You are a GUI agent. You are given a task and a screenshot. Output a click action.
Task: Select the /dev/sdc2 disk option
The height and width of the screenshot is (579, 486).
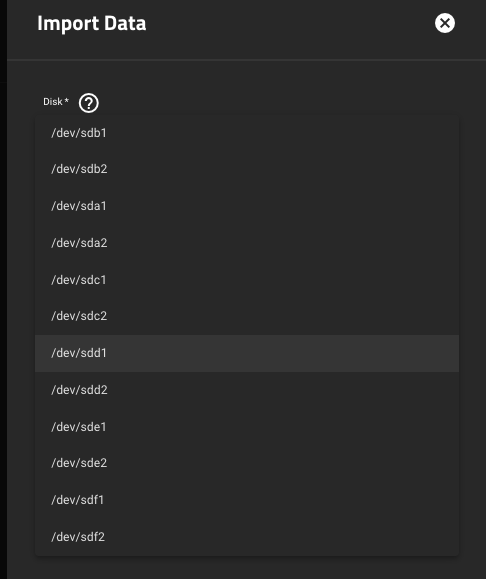point(247,316)
